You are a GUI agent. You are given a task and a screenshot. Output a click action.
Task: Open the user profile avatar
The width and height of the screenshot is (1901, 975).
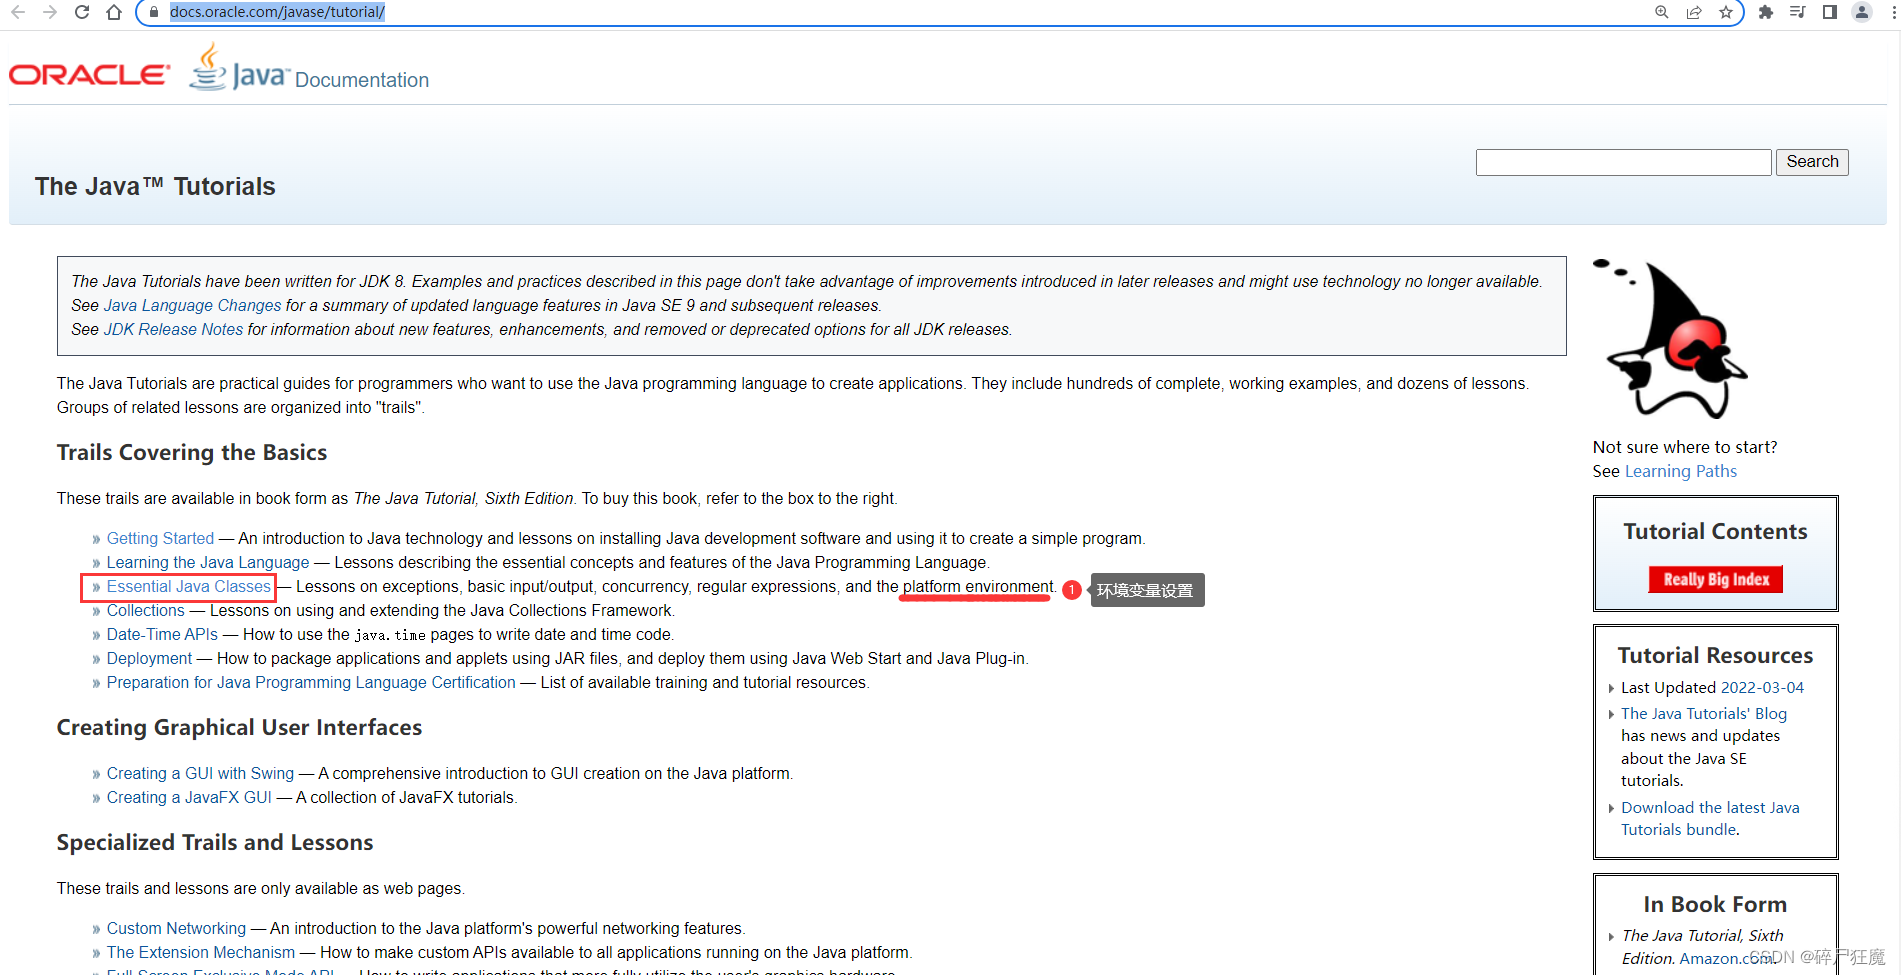tap(1862, 12)
